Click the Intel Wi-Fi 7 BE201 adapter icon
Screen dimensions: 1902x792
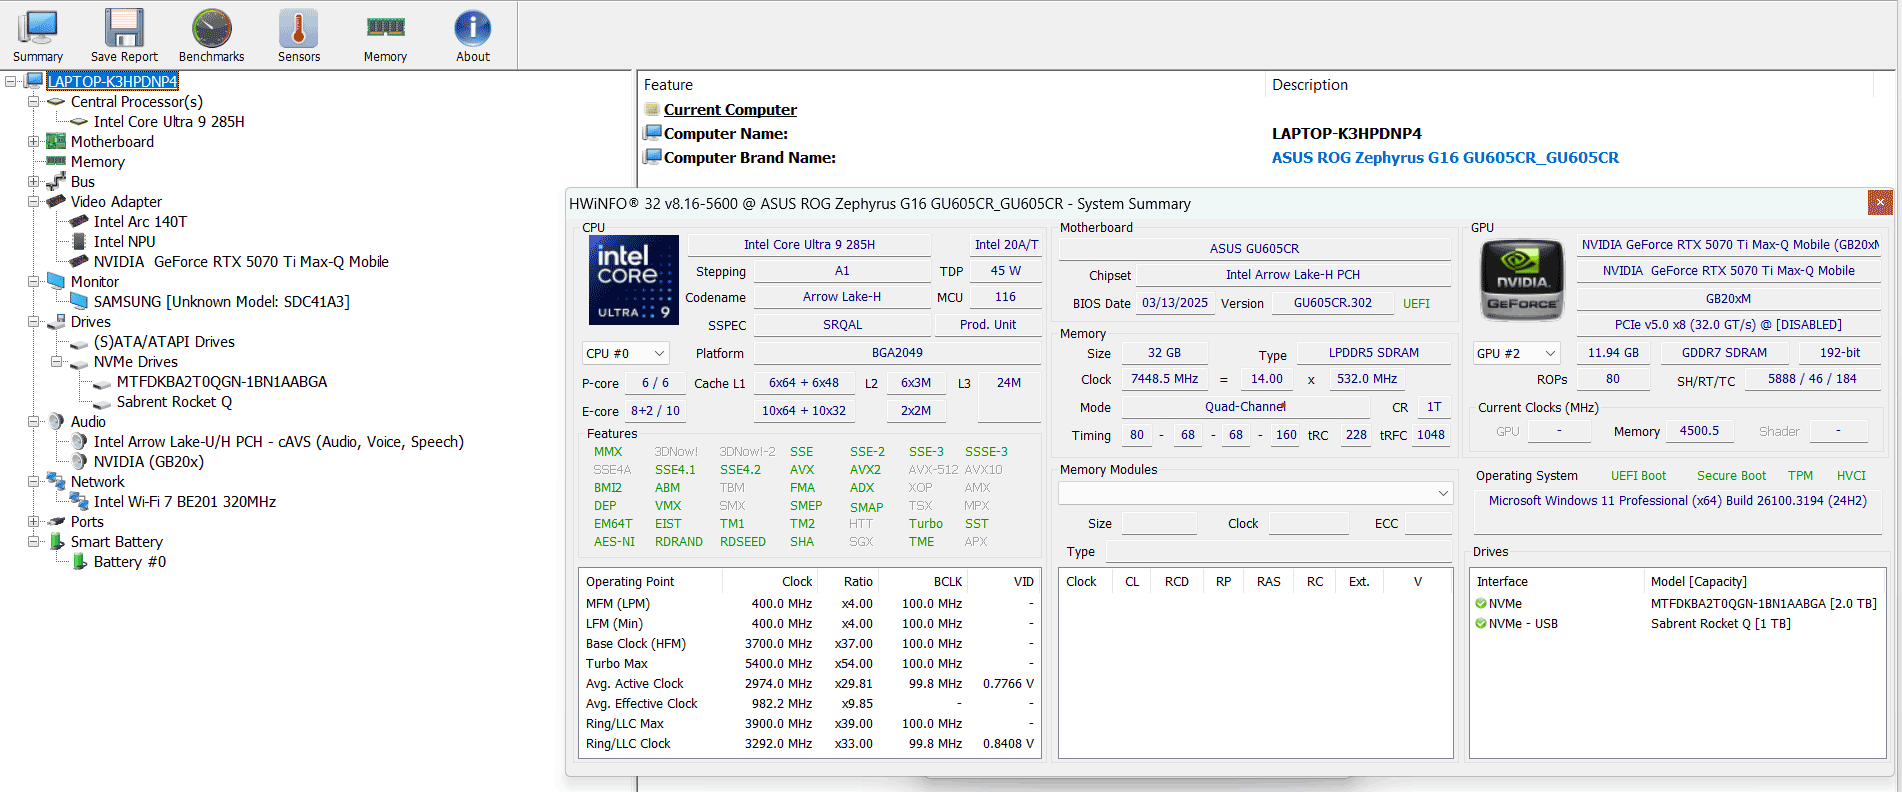[x=79, y=501]
